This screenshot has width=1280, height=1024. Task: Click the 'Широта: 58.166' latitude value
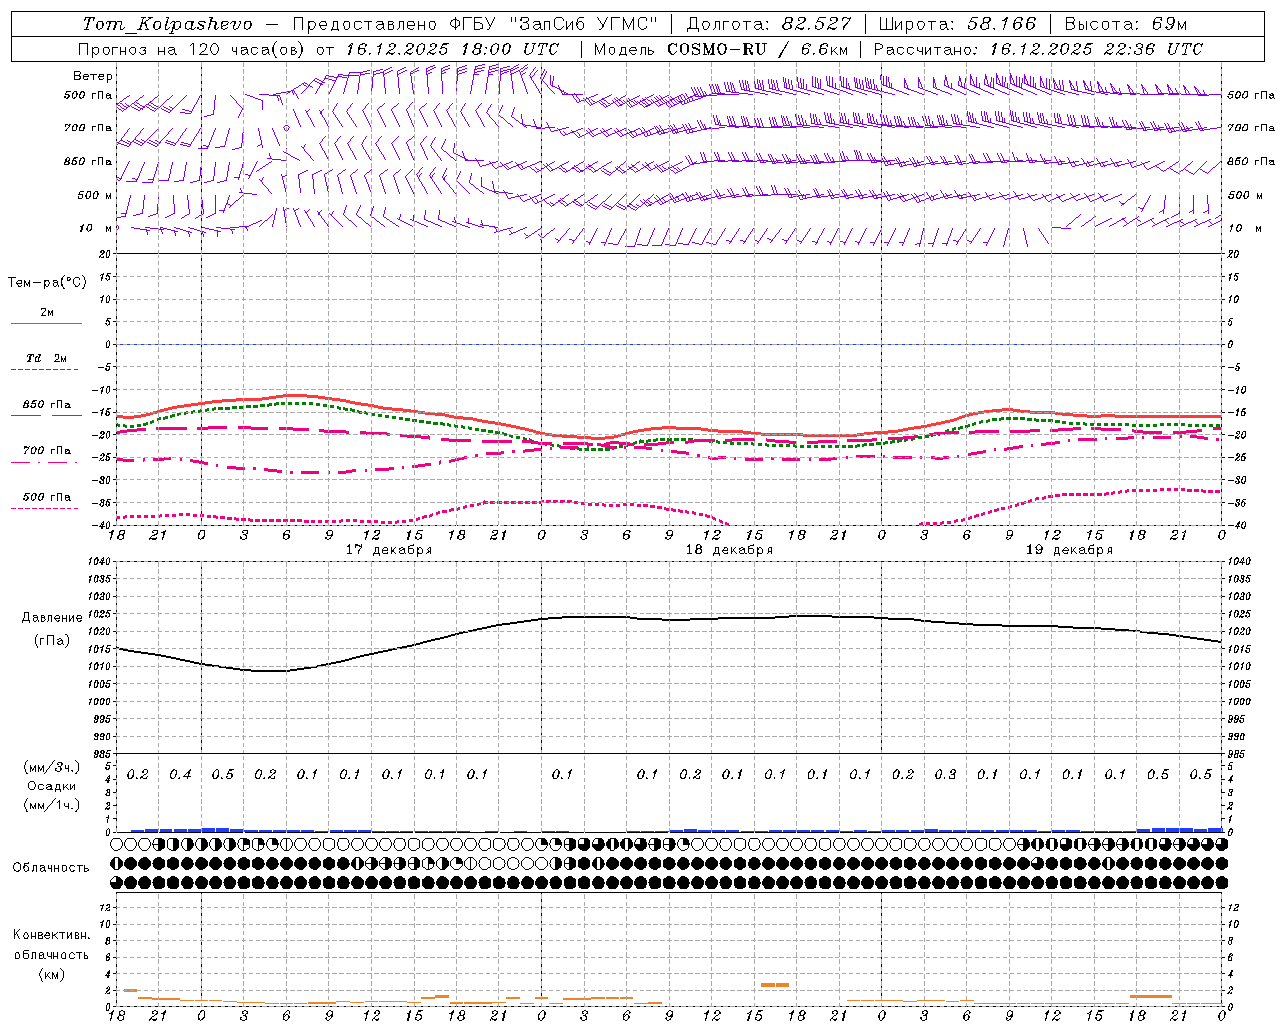pyautogui.click(x=959, y=24)
